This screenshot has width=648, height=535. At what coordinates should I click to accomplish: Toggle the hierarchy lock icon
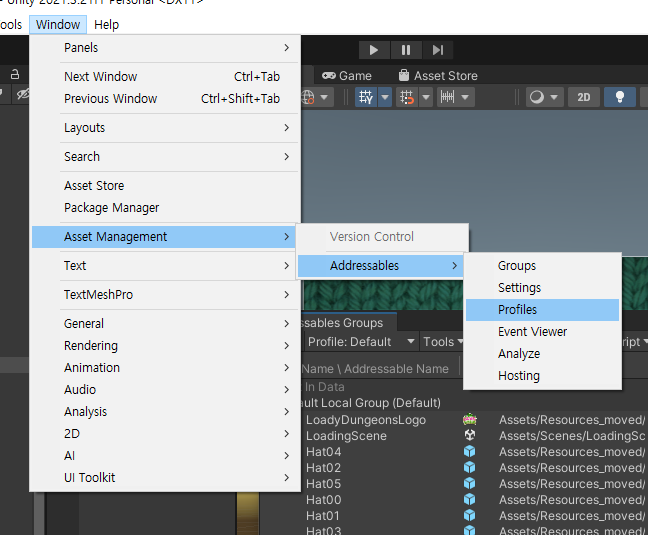point(15,74)
